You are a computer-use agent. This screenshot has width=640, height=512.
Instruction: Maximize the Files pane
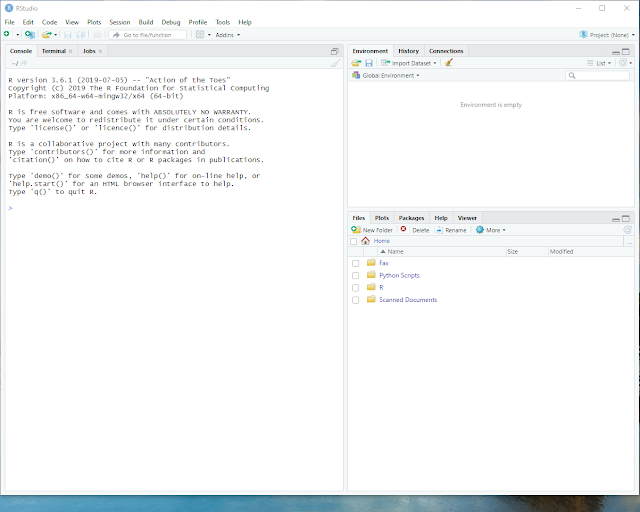pos(626,218)
